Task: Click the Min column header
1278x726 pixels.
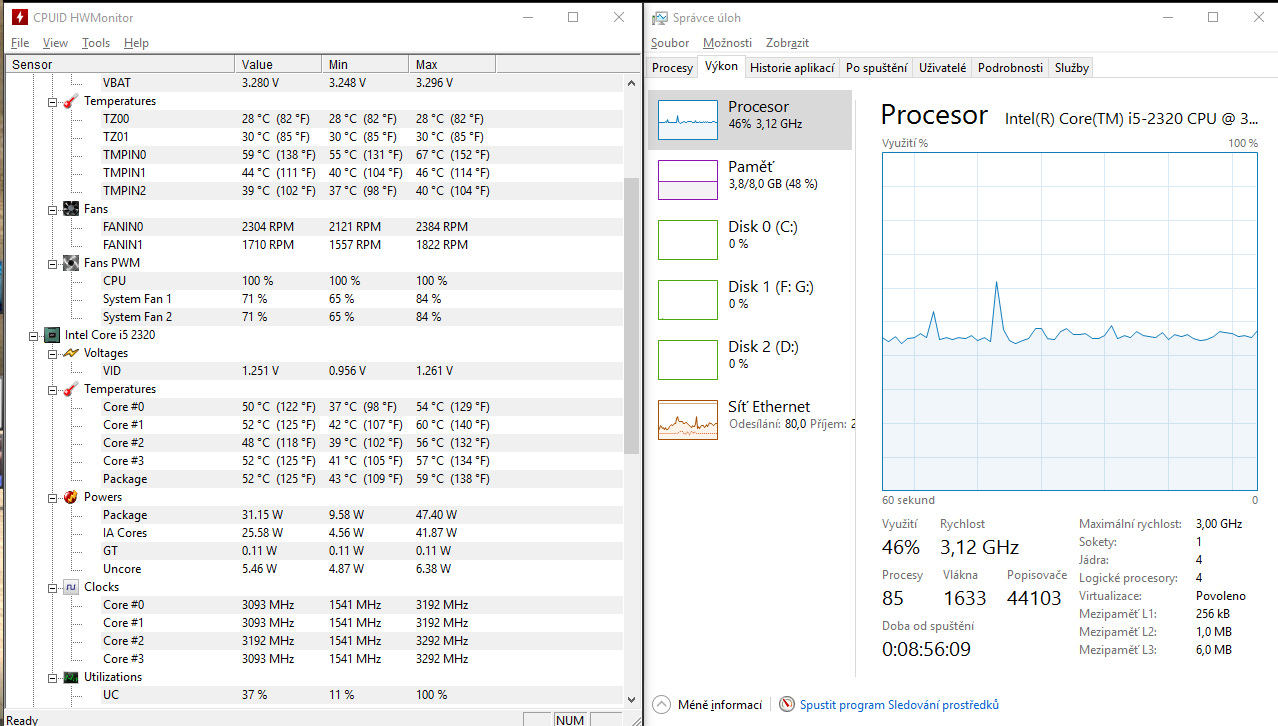Action: [366, 65]
